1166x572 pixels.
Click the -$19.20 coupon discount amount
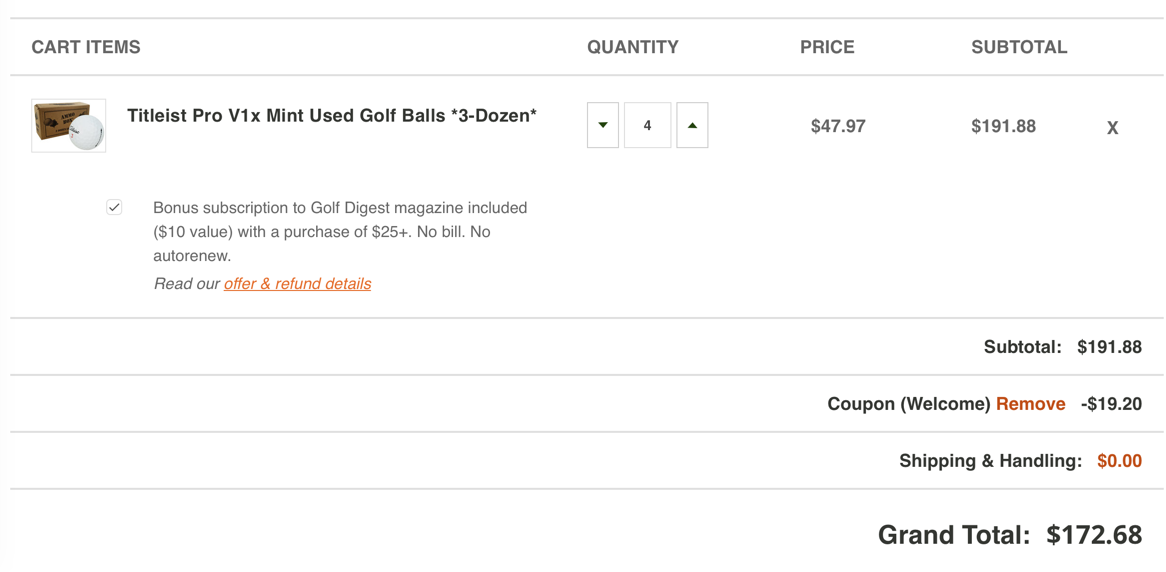[x=1111, y=404]
